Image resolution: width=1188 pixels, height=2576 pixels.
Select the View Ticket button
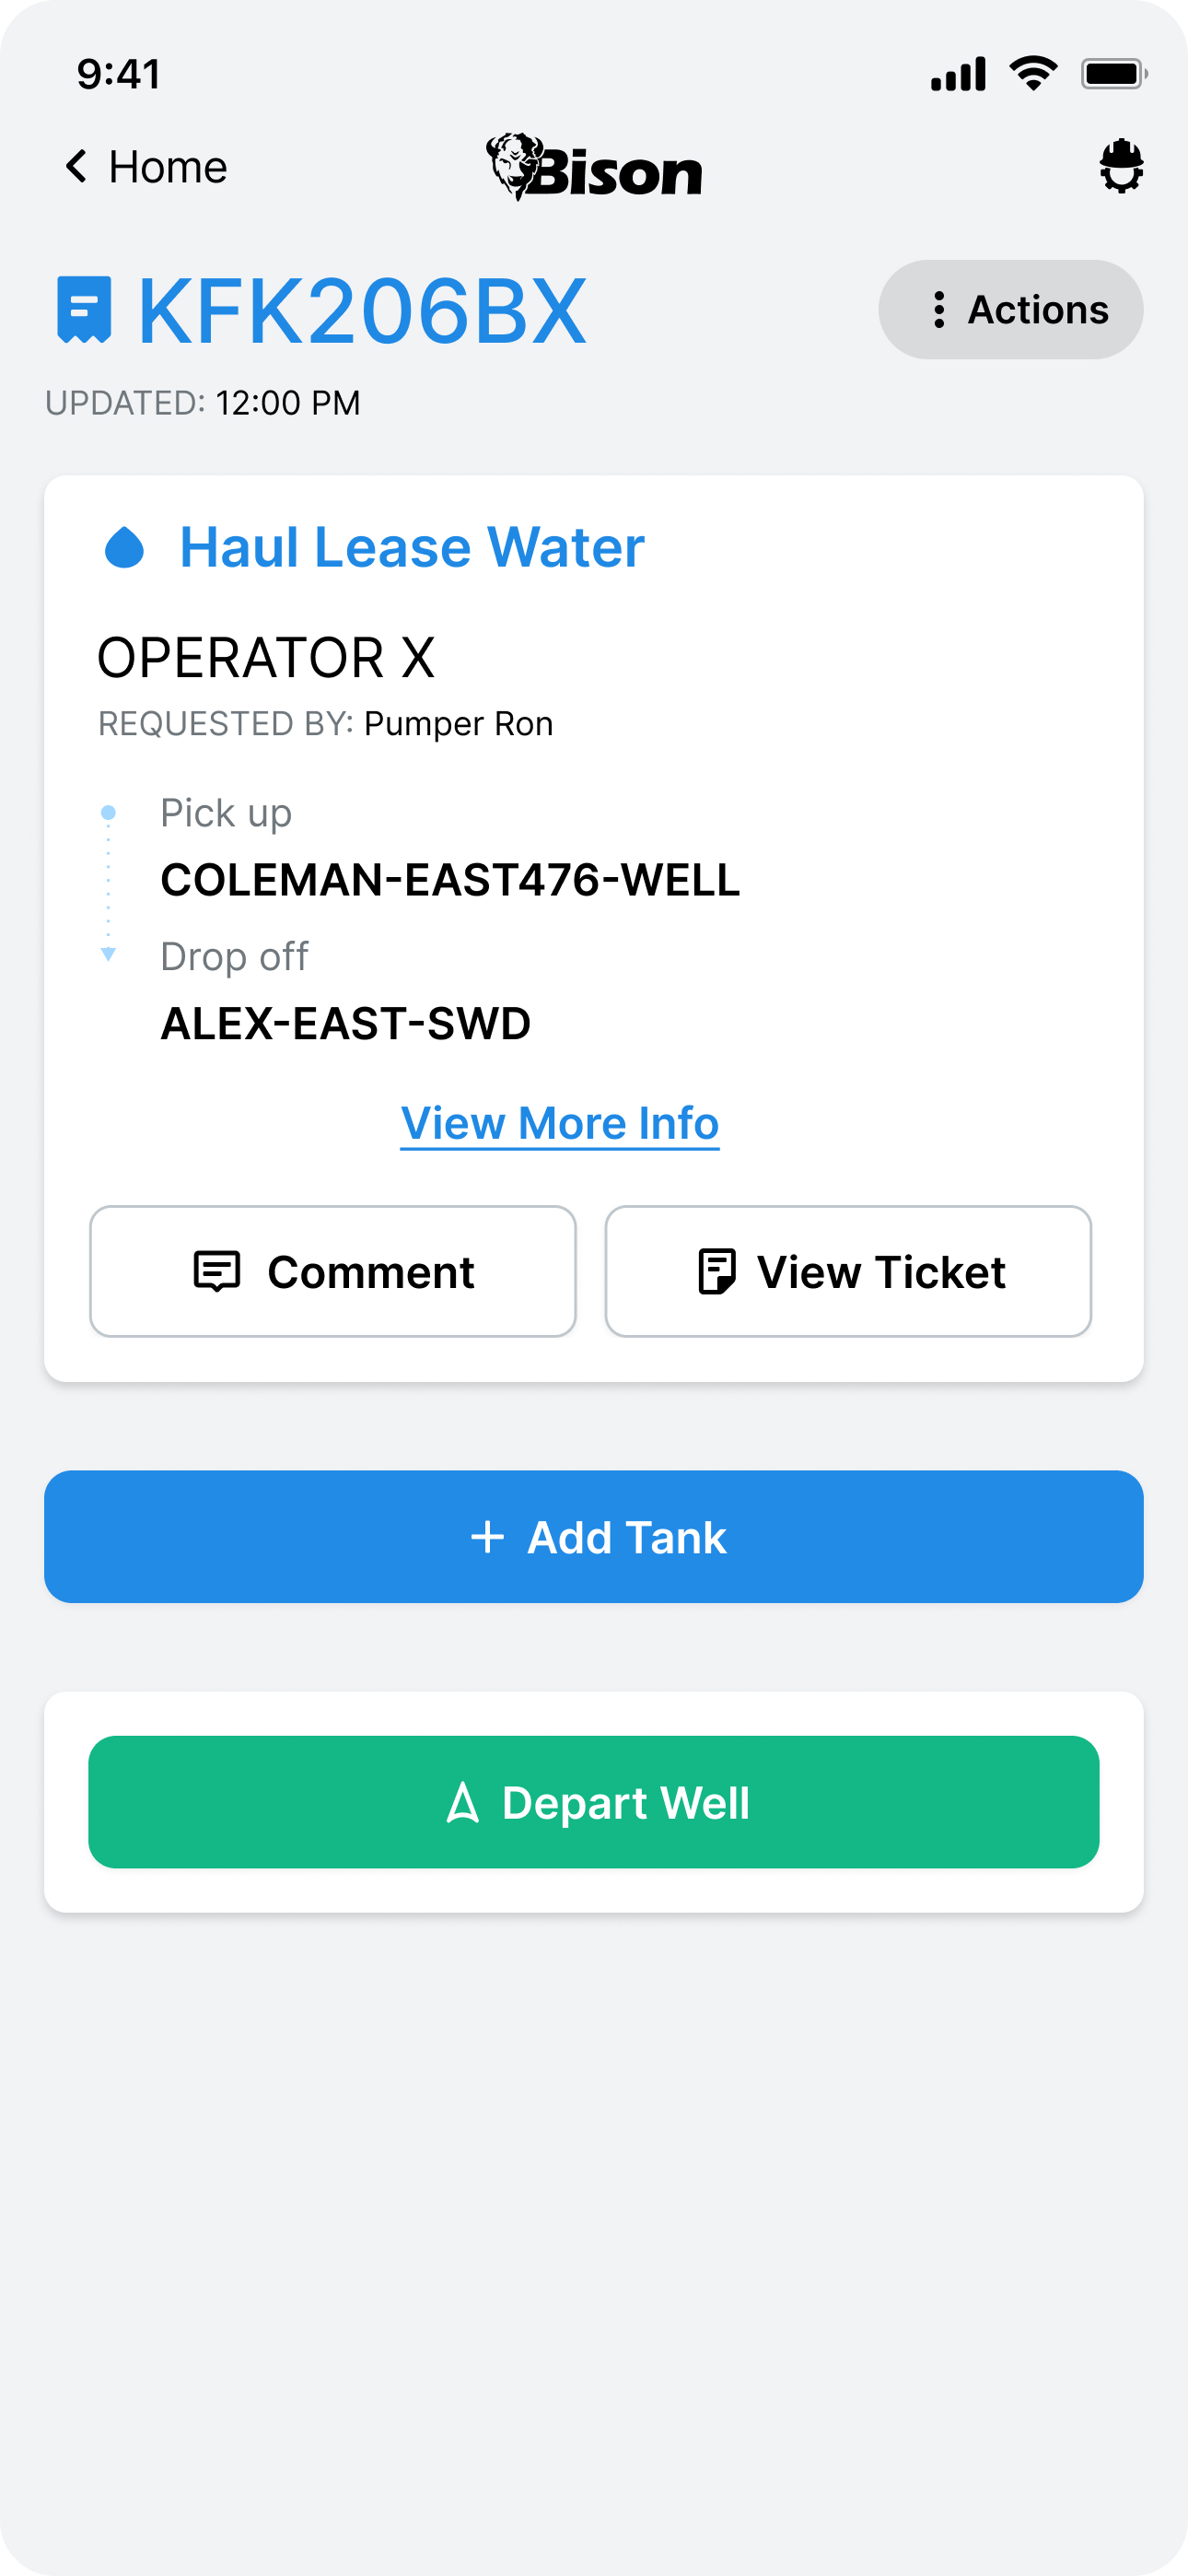tap(848, 1271)
